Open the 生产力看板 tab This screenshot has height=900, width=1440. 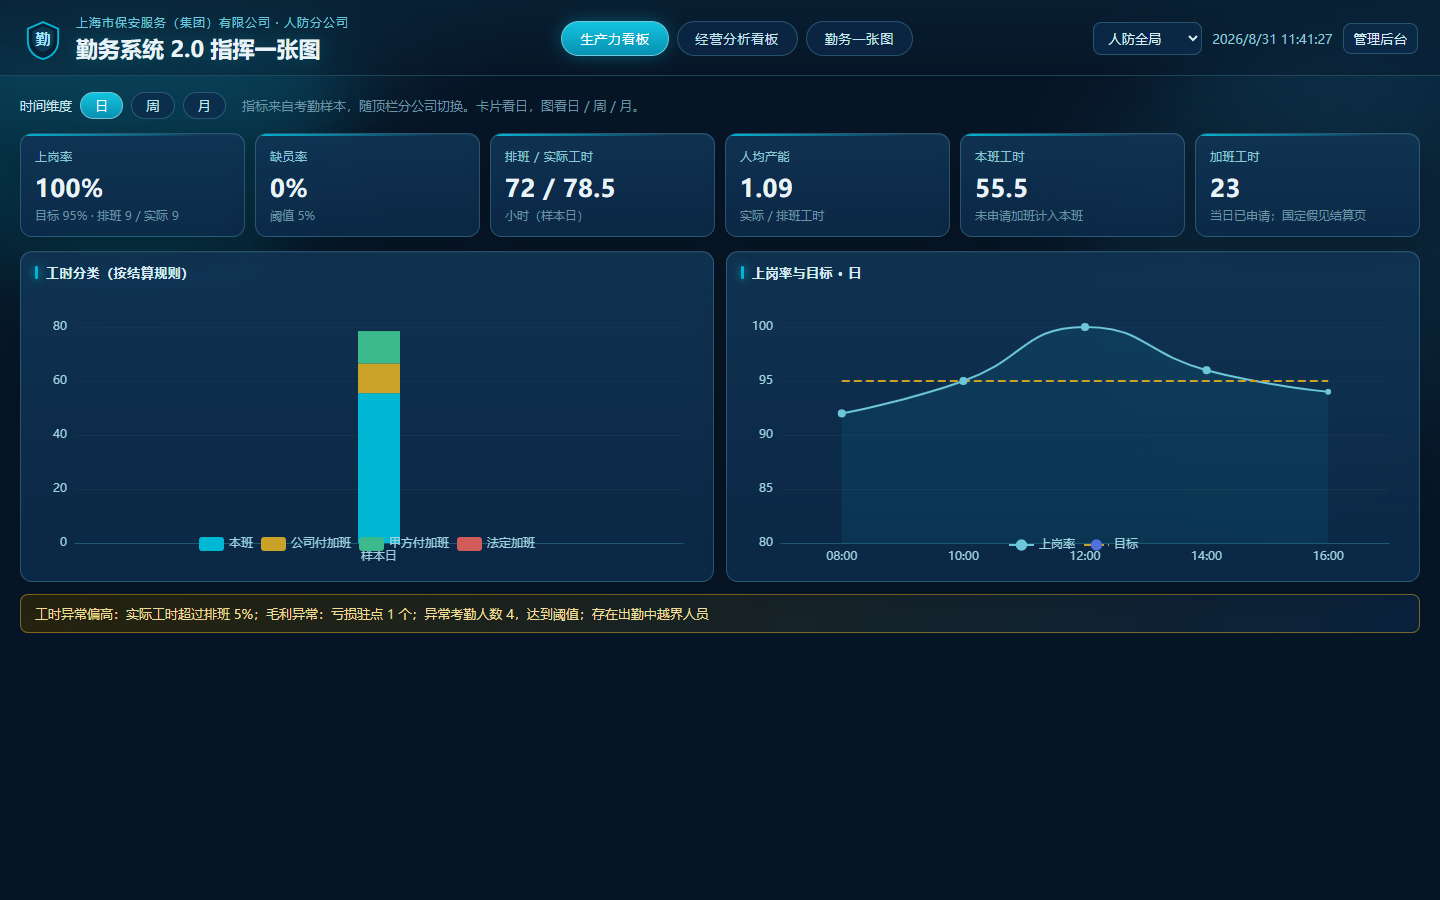(615, 39)
